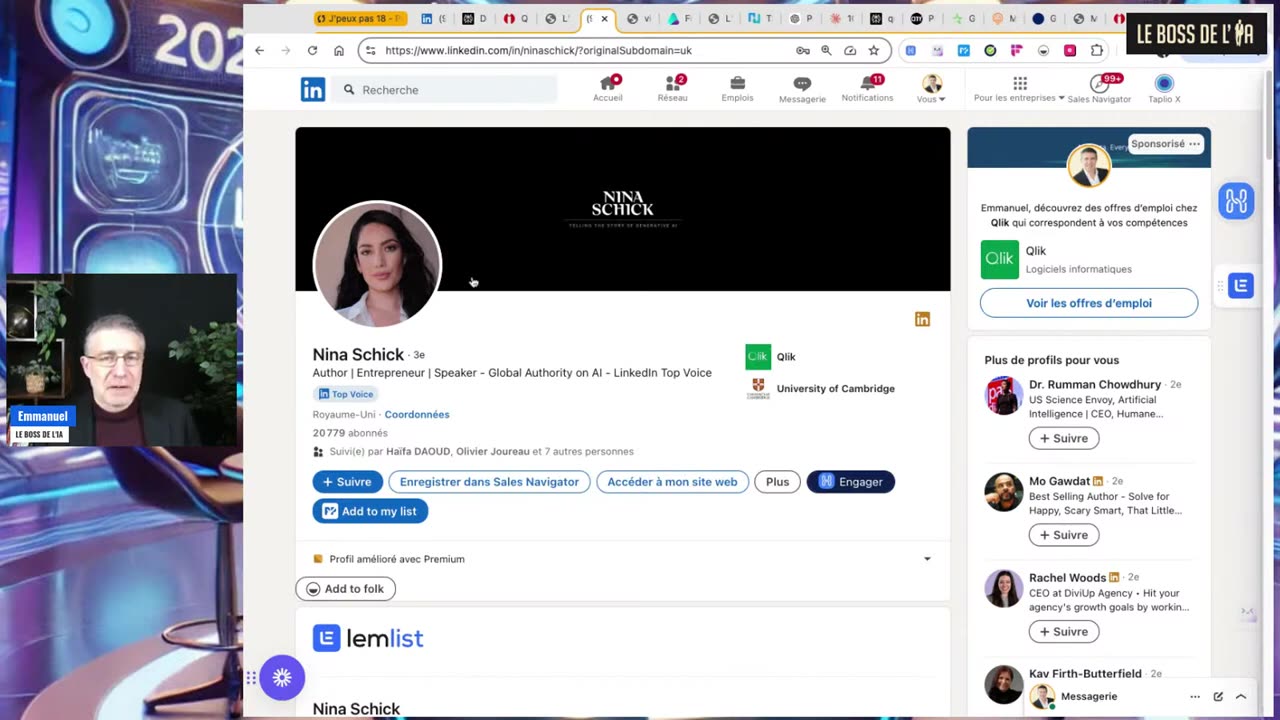Click the LinkedIn logo home icon
This screenshot has height=720, width=1280.
click(x=313, y=89)
